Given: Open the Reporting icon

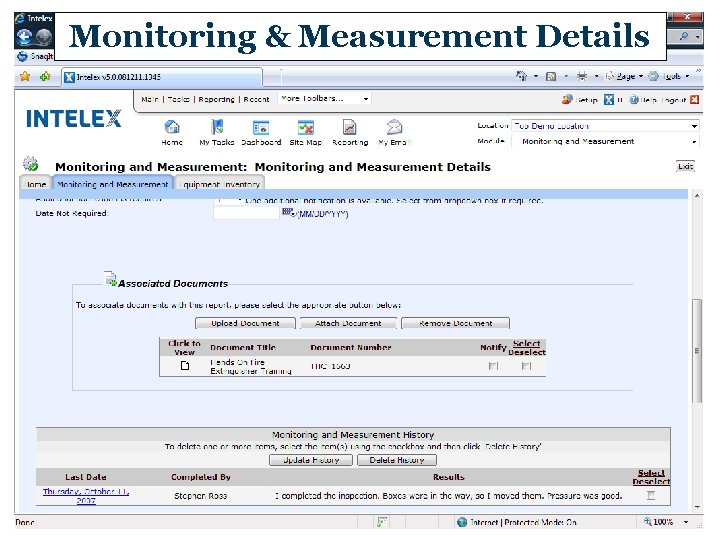Looking at the screenshot, I should [349, 127].
